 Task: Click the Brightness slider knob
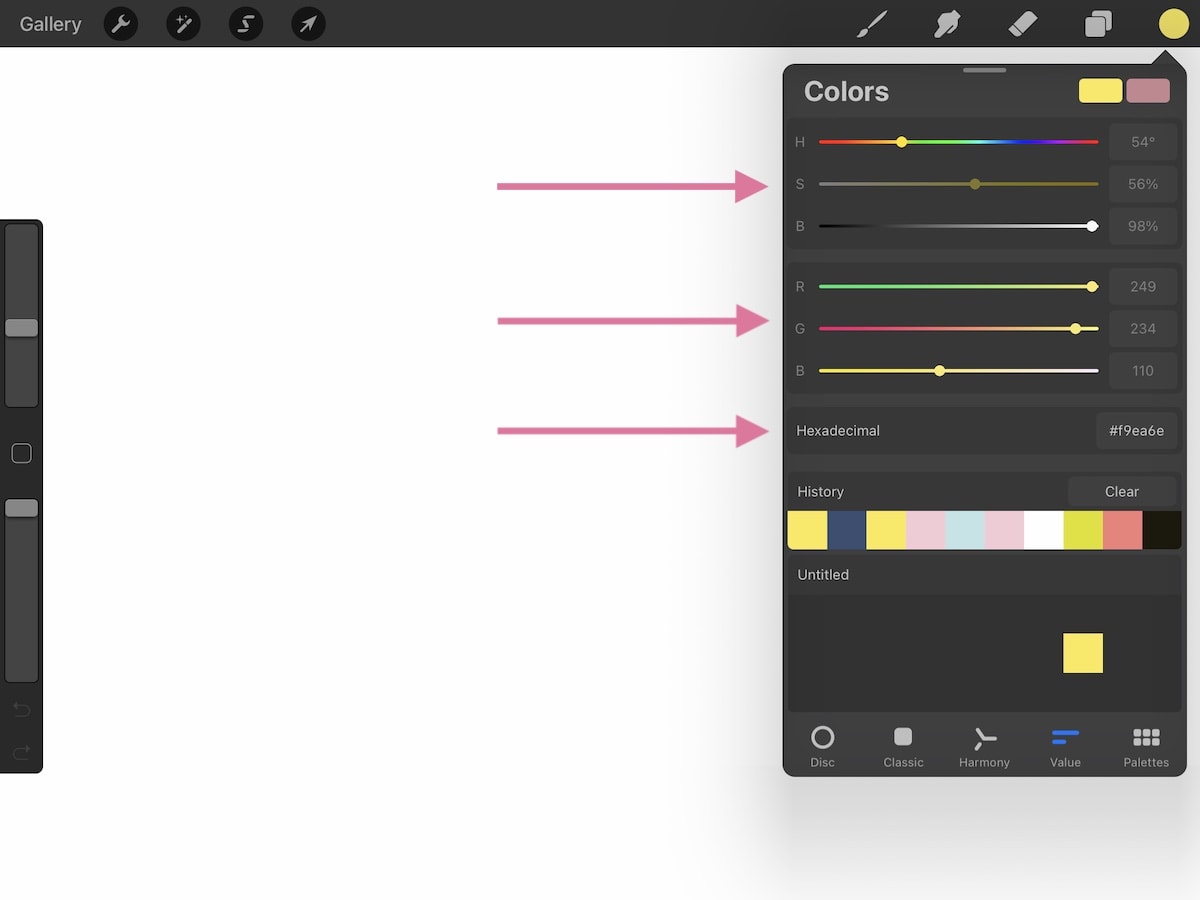(x=1092, y=226)
